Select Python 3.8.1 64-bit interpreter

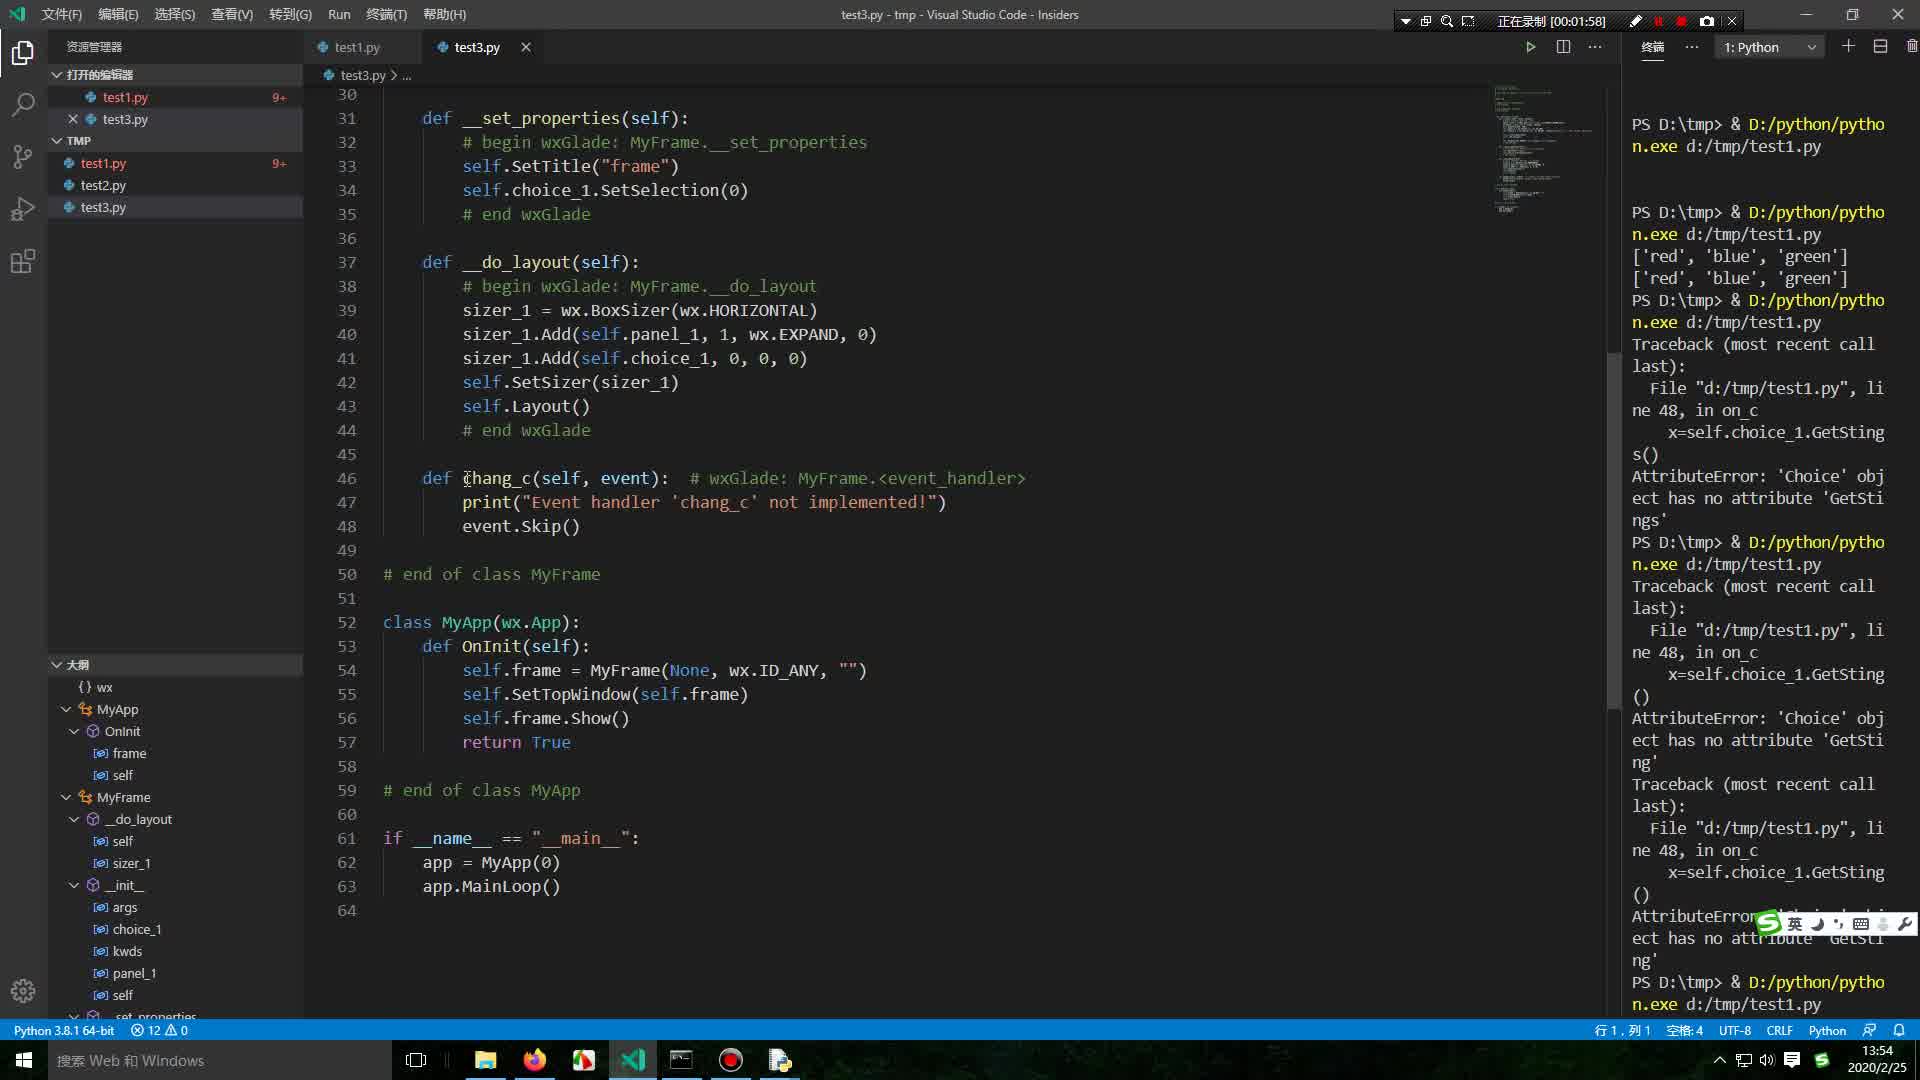(64, 1030)
